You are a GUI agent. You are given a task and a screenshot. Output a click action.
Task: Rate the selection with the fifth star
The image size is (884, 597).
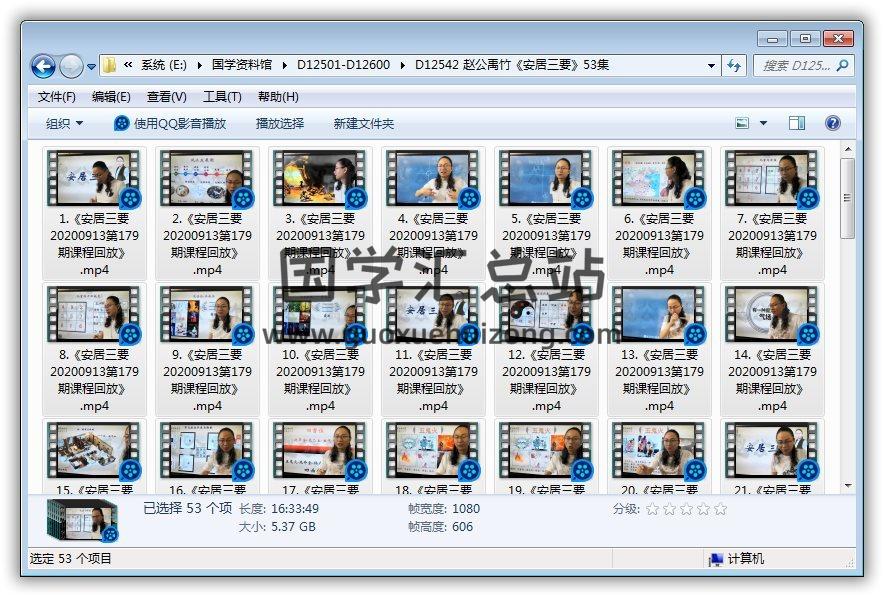coord(720,509)
